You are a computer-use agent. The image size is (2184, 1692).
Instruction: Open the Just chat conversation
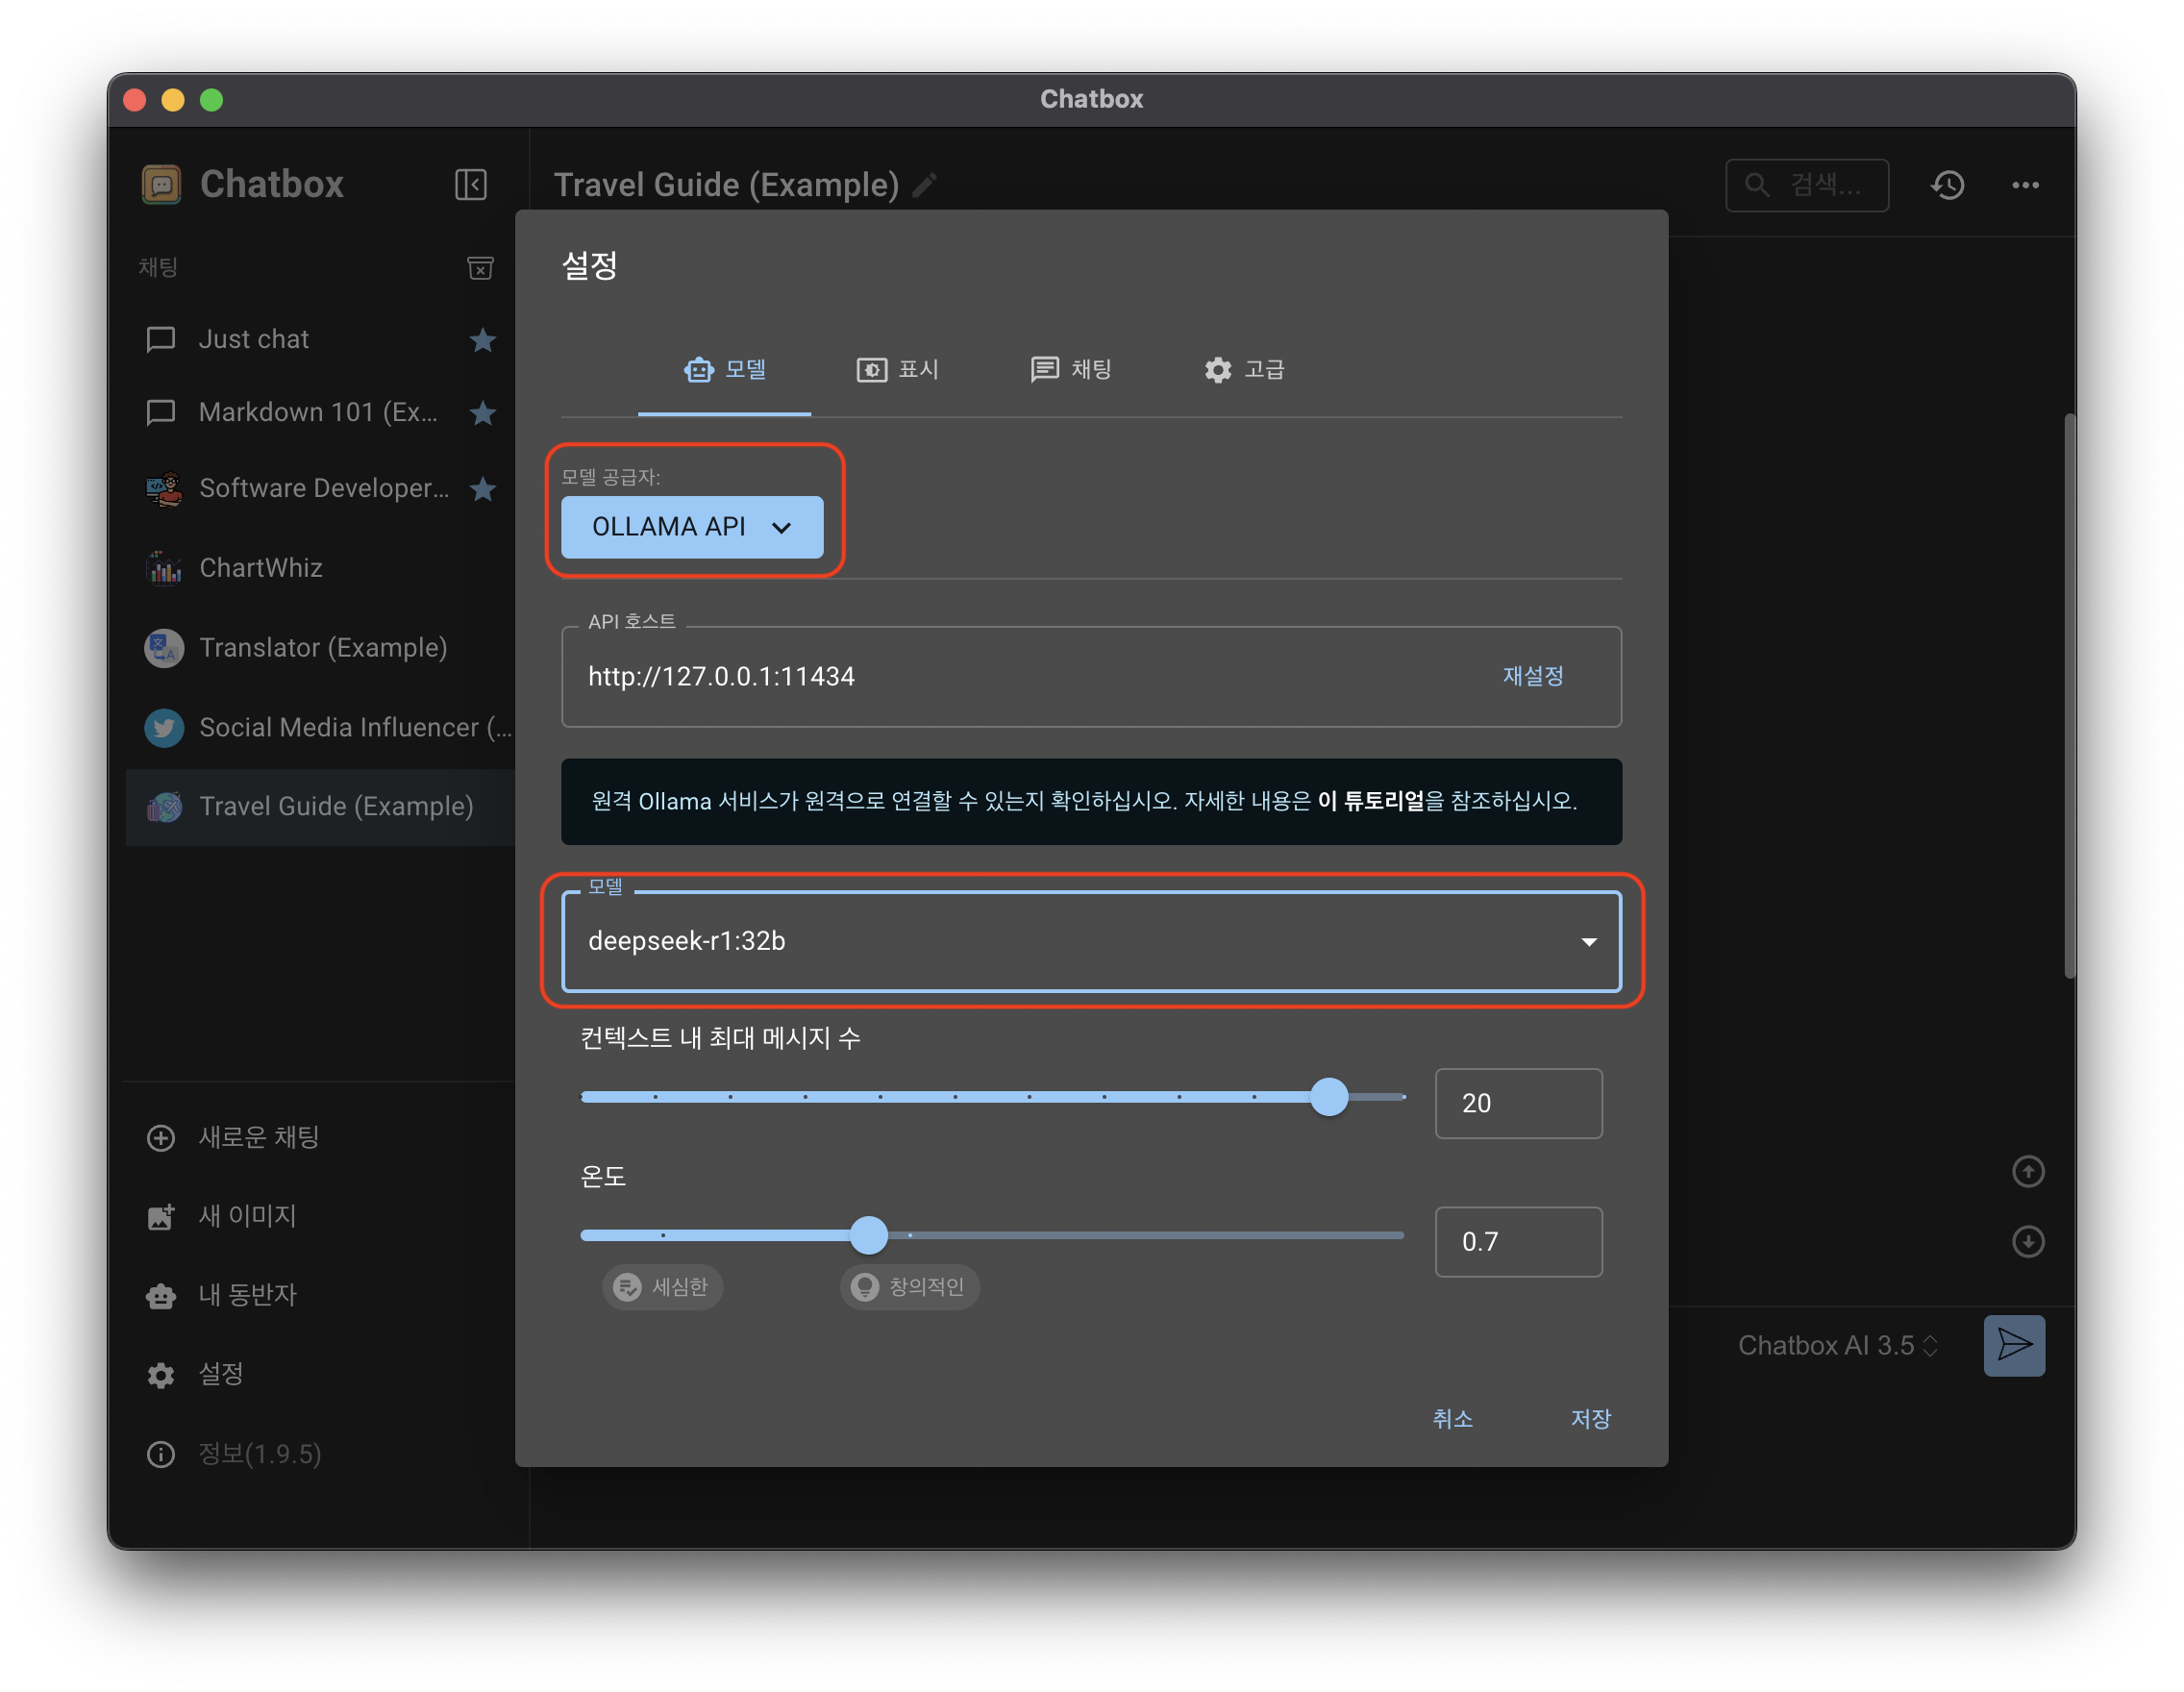click(320, 340)
